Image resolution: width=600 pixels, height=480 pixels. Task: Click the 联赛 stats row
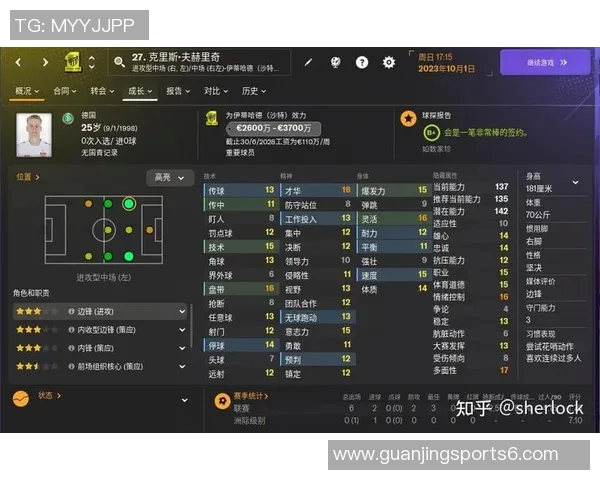(x=408, y=408)
